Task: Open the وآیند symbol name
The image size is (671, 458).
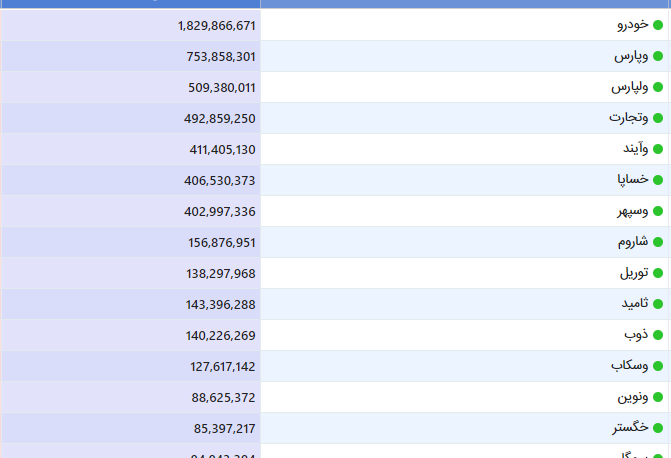Action: pyautogui.click(x=636, y=149)
